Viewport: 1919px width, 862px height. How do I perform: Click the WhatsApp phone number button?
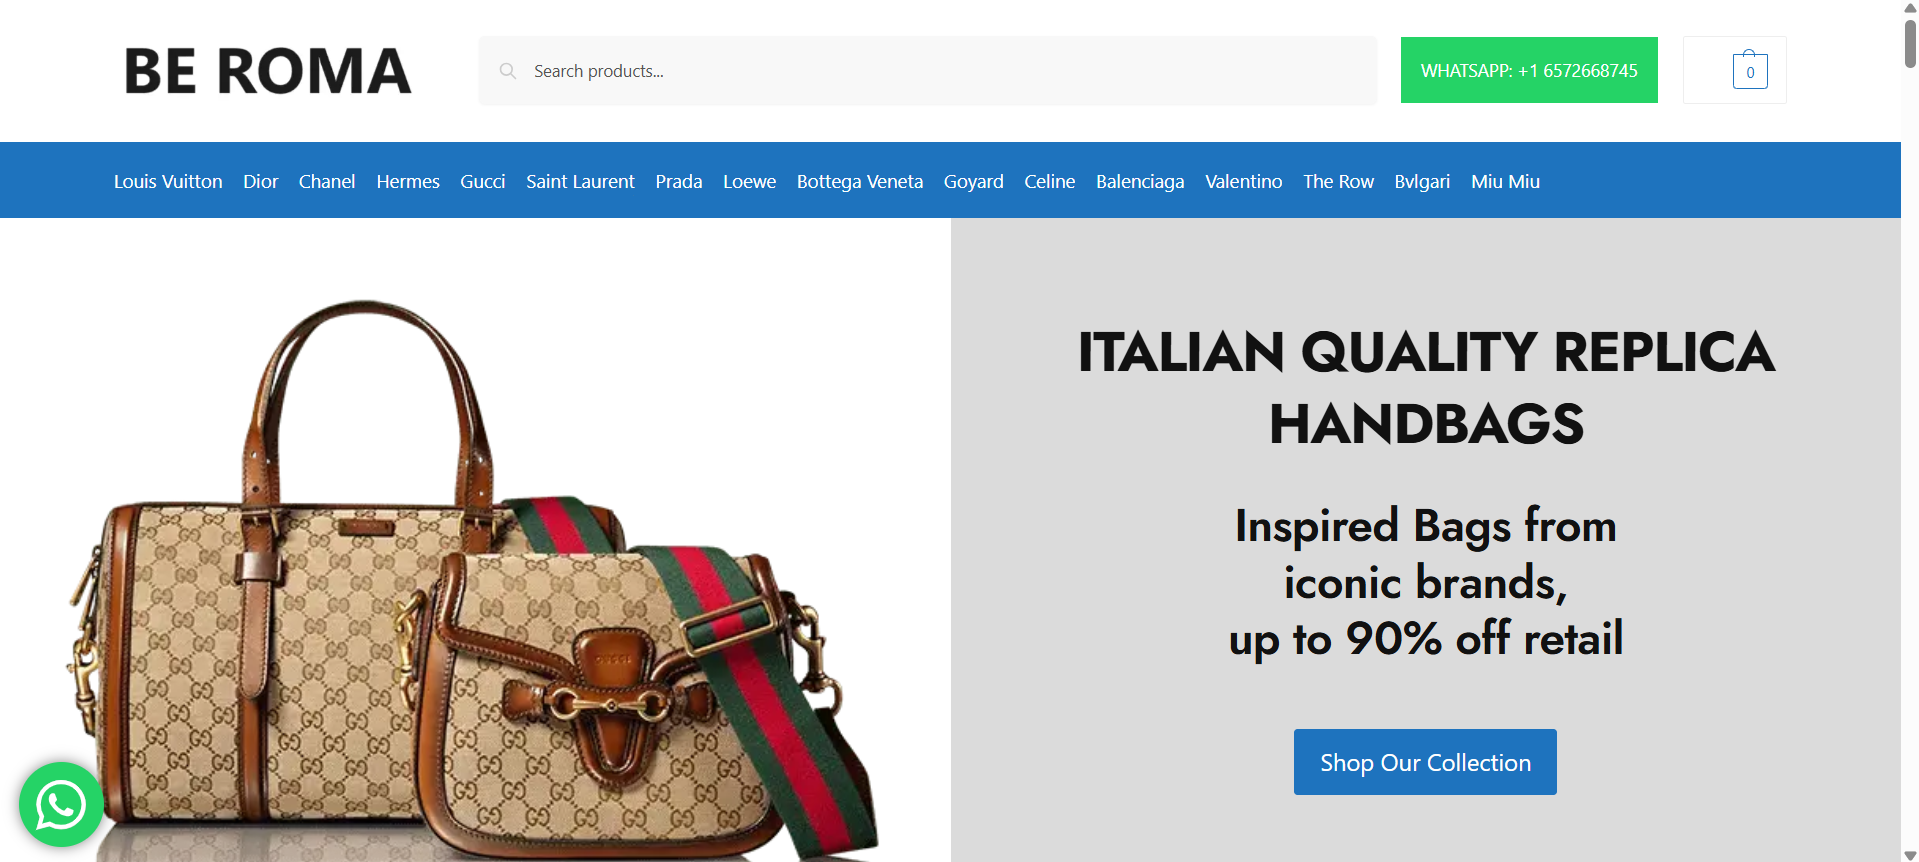(1529, 70)
